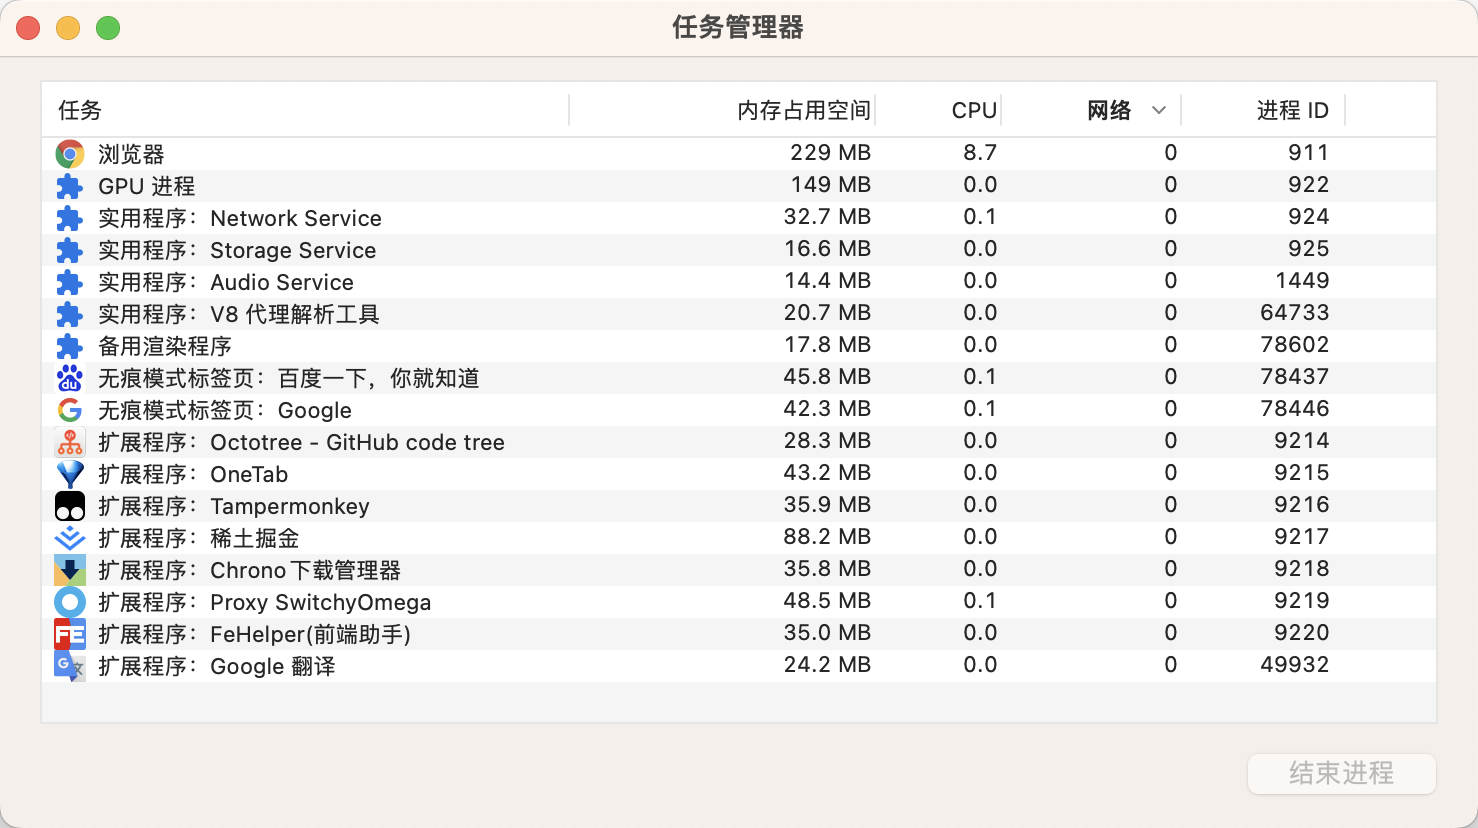This screenshot has height=828, width=1478.
Task: Close the 任务管理器 window
Action: [28, 28]
